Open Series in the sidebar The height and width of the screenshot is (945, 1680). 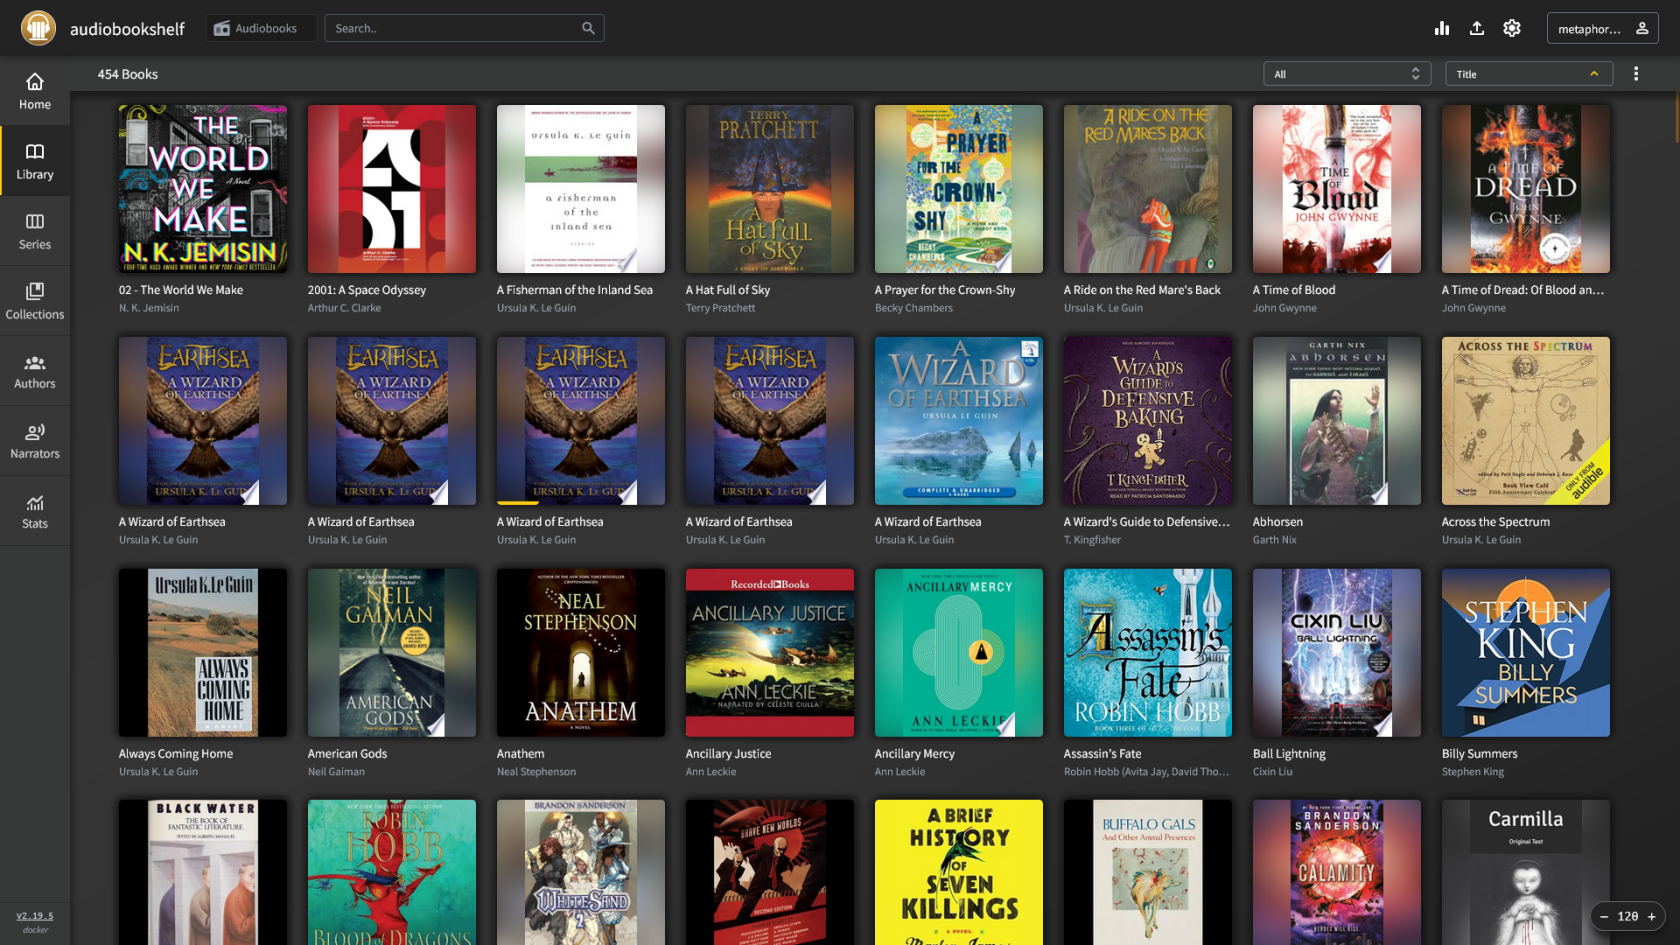click(35, 231)
